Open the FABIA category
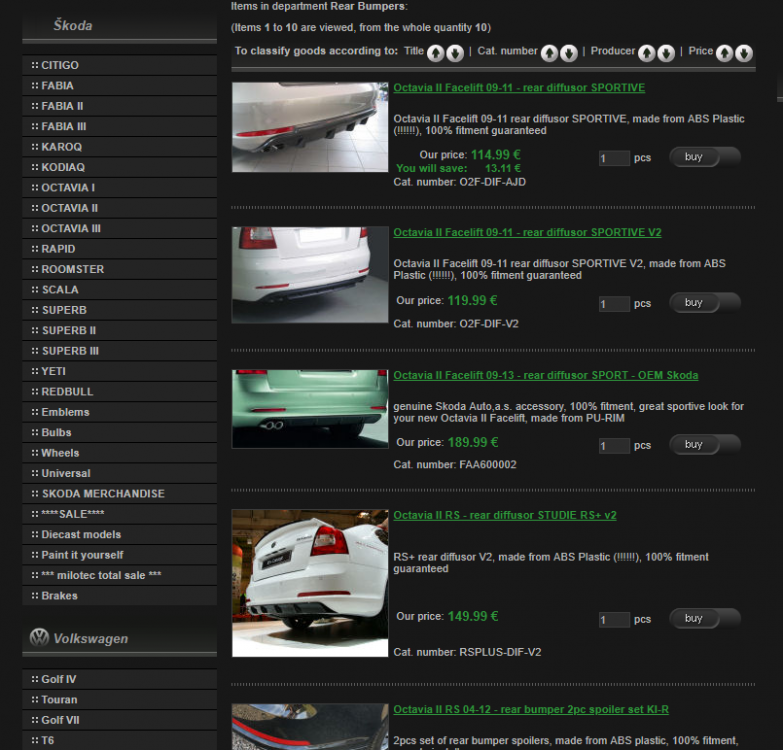The width and height of the screenshot is (783, 750). point(119,86)
